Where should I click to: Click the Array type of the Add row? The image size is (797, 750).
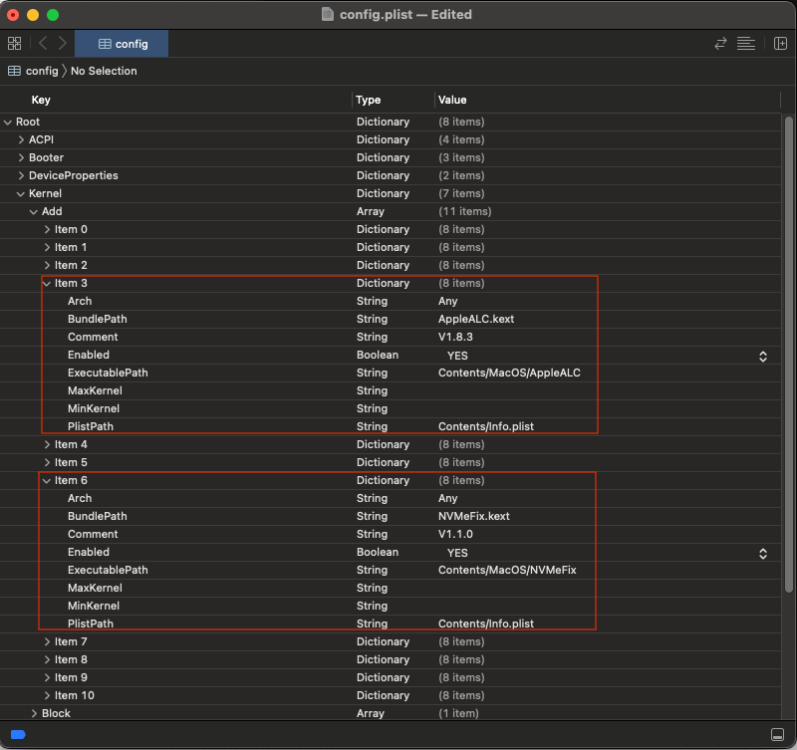[x=370, y=211]
